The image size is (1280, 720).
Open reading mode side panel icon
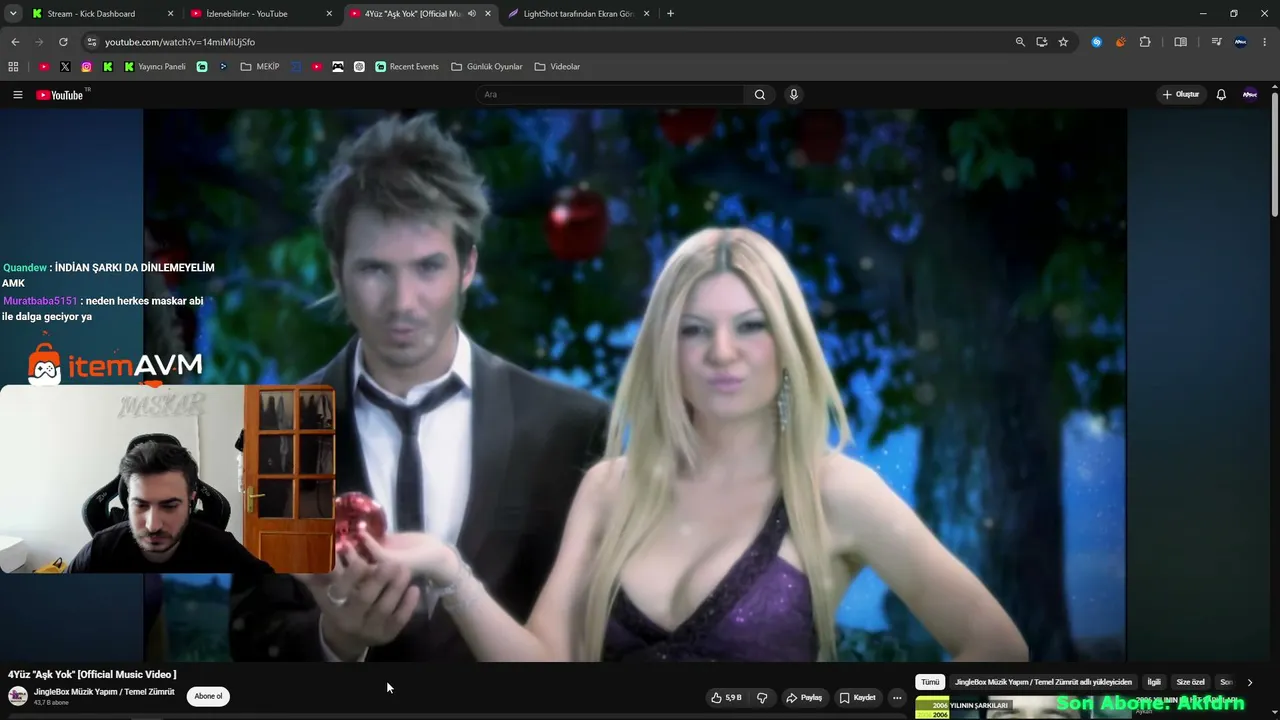coord(1180,42)
